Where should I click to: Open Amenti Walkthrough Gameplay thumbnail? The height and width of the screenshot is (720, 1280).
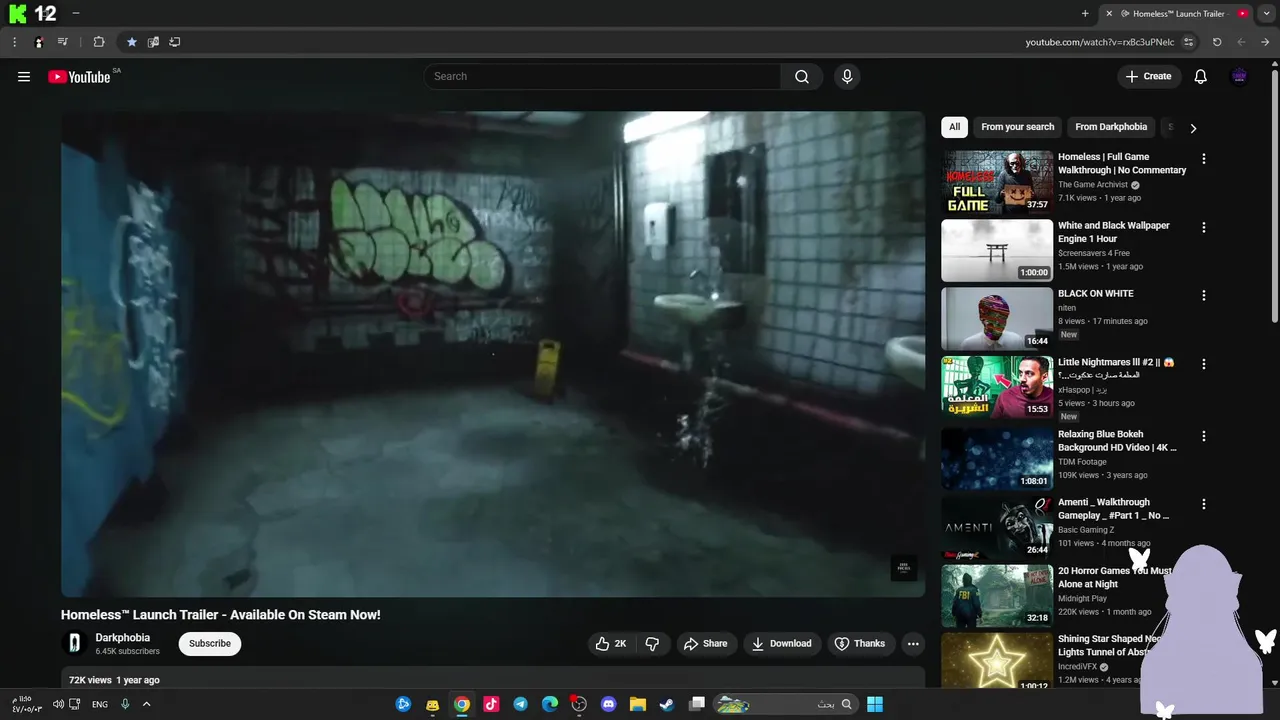[997, 528]
